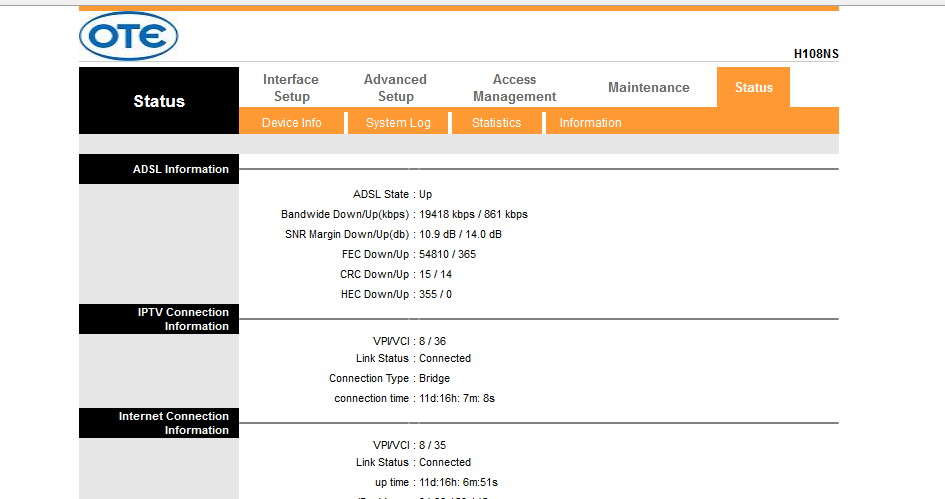The width and height of the screenshot is (945, 499).
Task: Select Internet VPI/VCI value 8 / 35
Action: 432,445
